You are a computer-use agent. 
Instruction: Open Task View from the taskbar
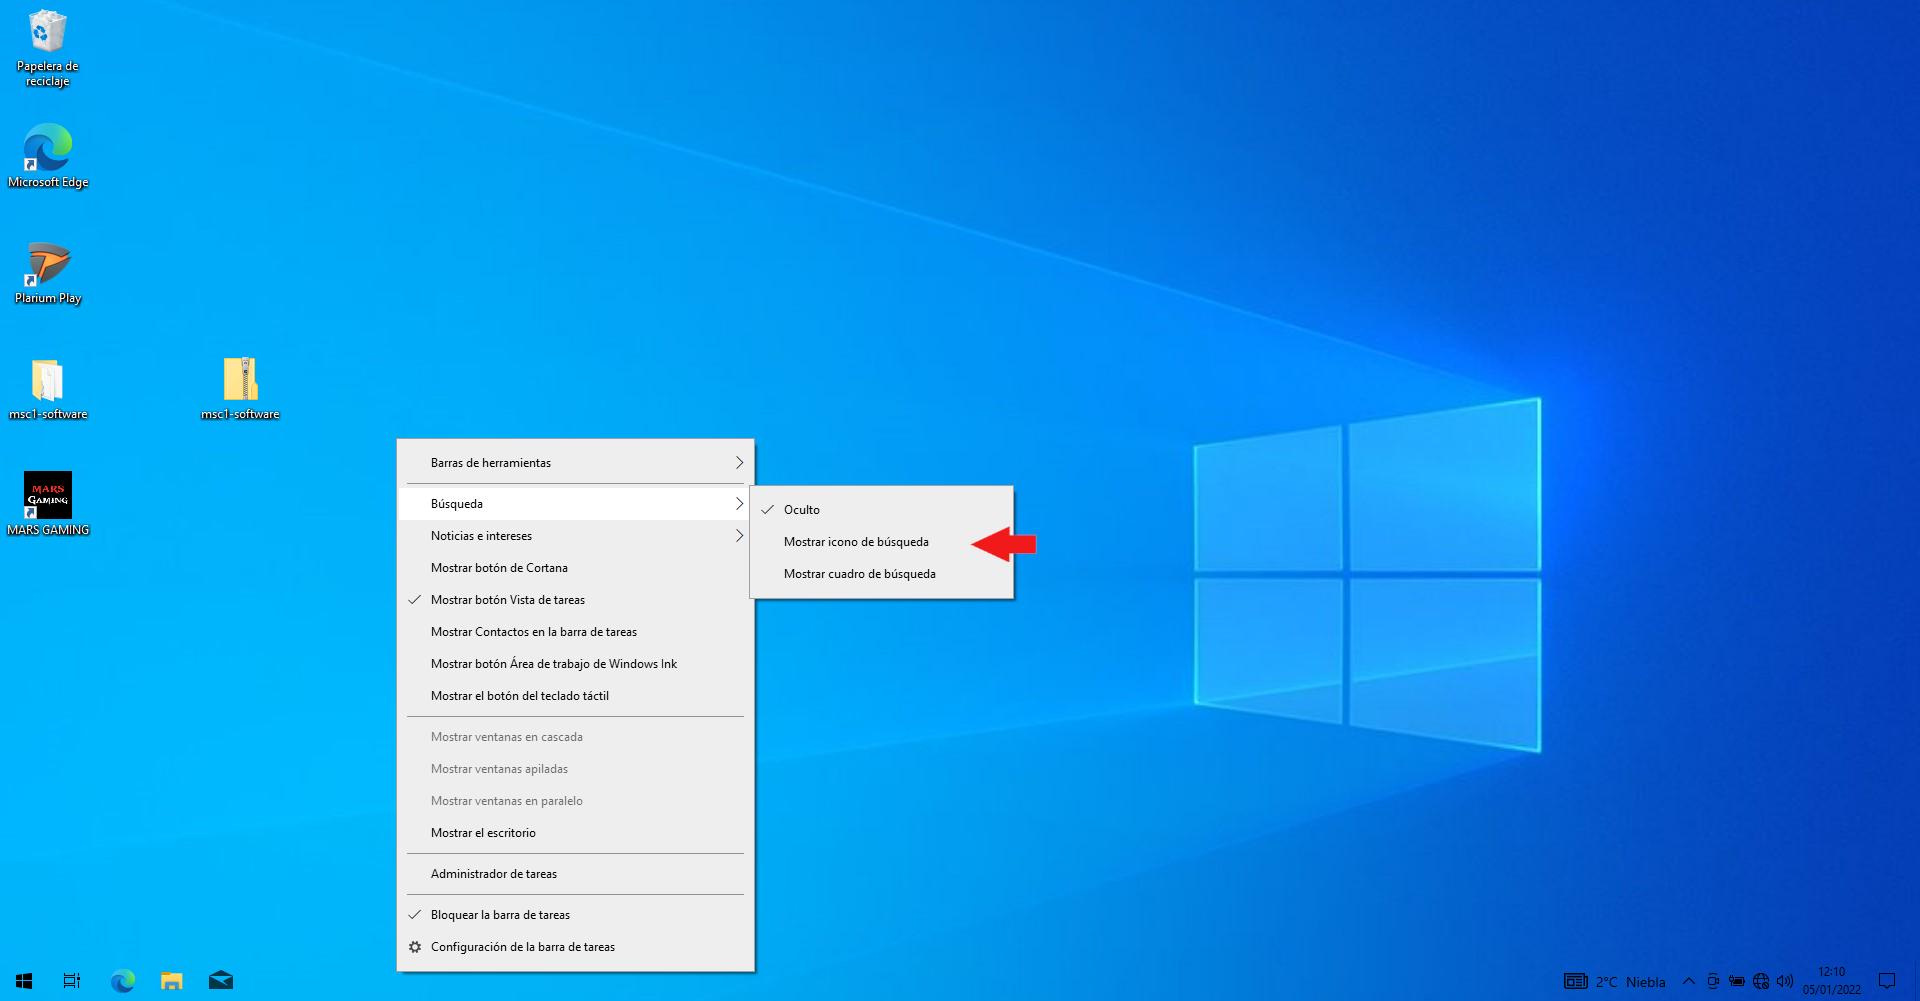tap(72, 981)
